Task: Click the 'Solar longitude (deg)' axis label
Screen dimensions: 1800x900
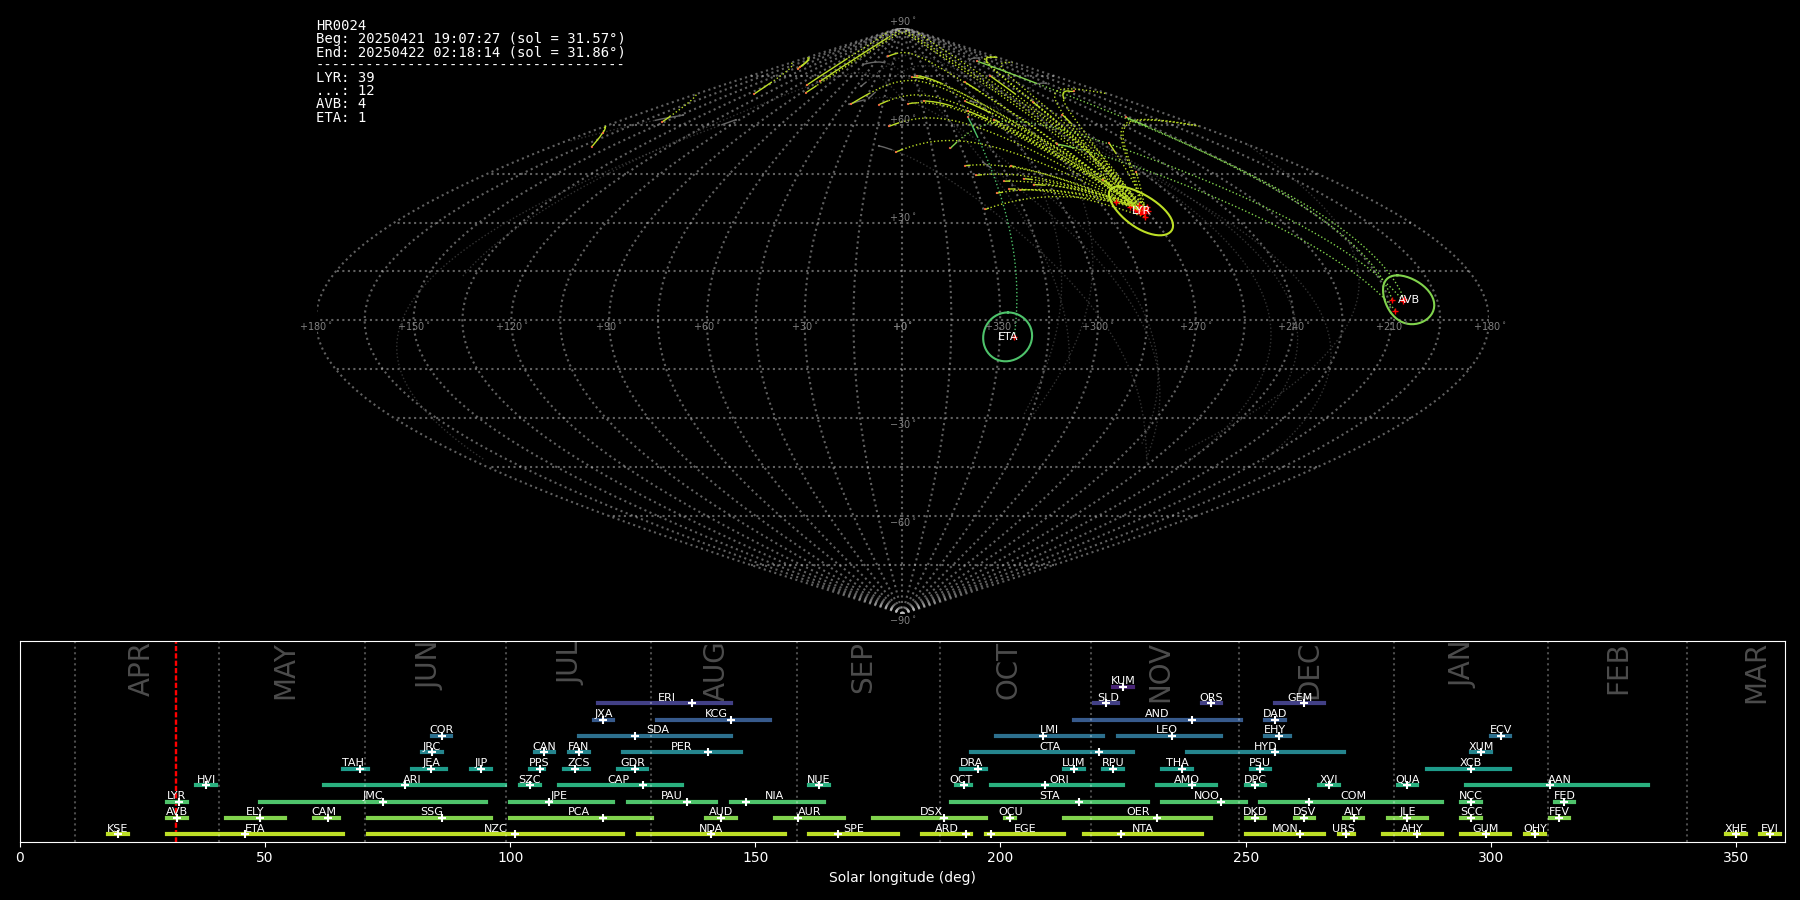Action: (902, 877)
